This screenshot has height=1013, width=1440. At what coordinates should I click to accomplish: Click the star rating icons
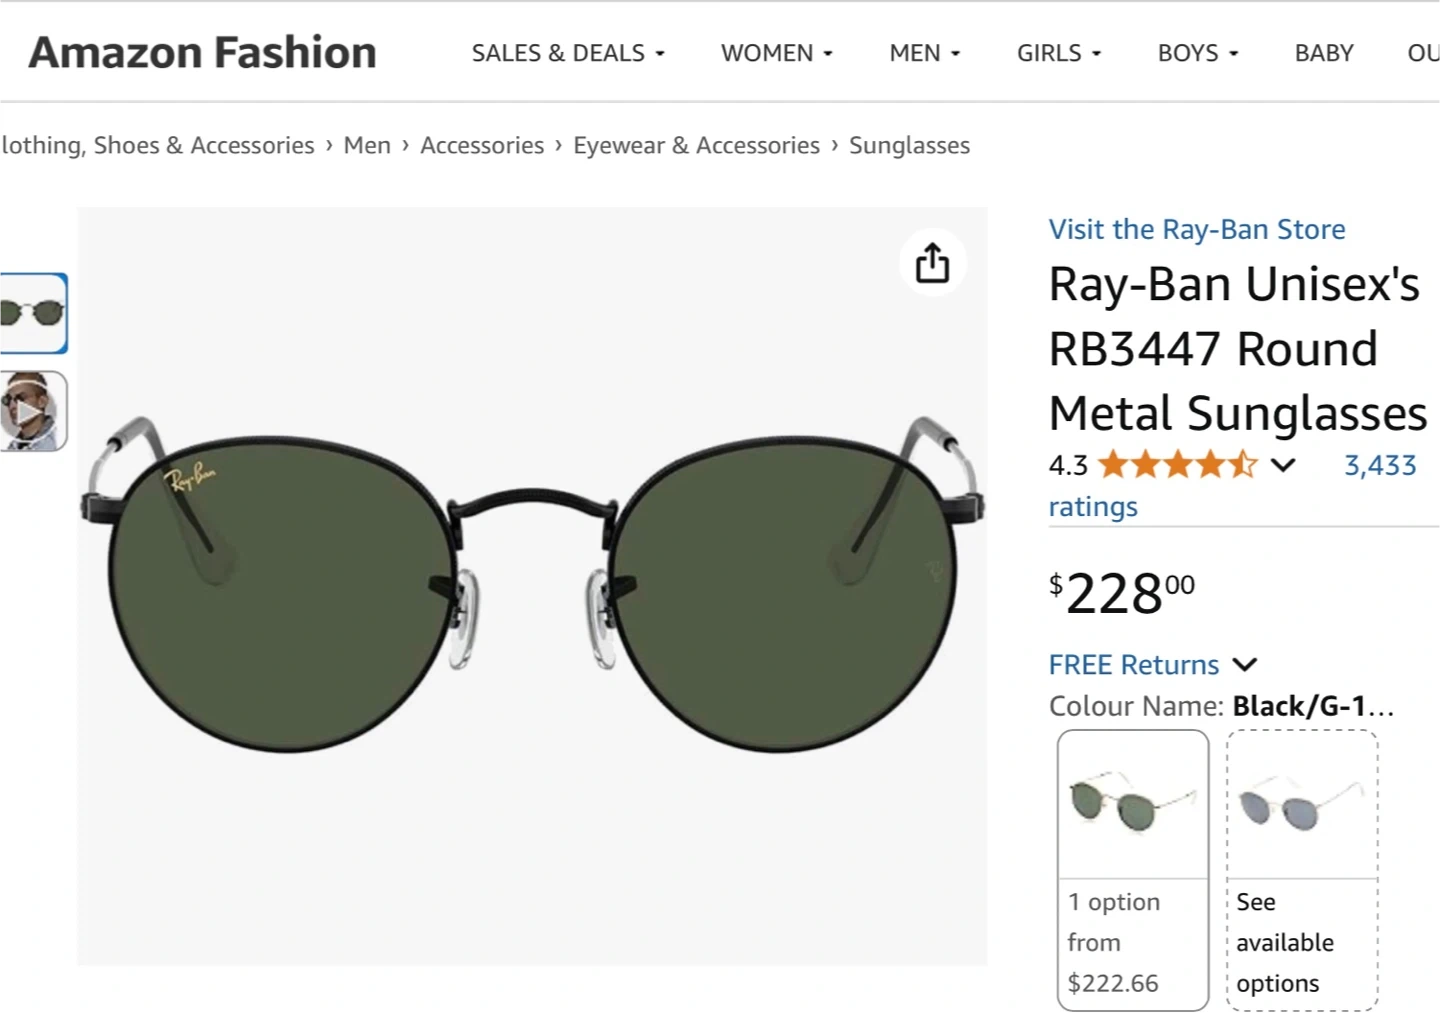click(1177, 465)
